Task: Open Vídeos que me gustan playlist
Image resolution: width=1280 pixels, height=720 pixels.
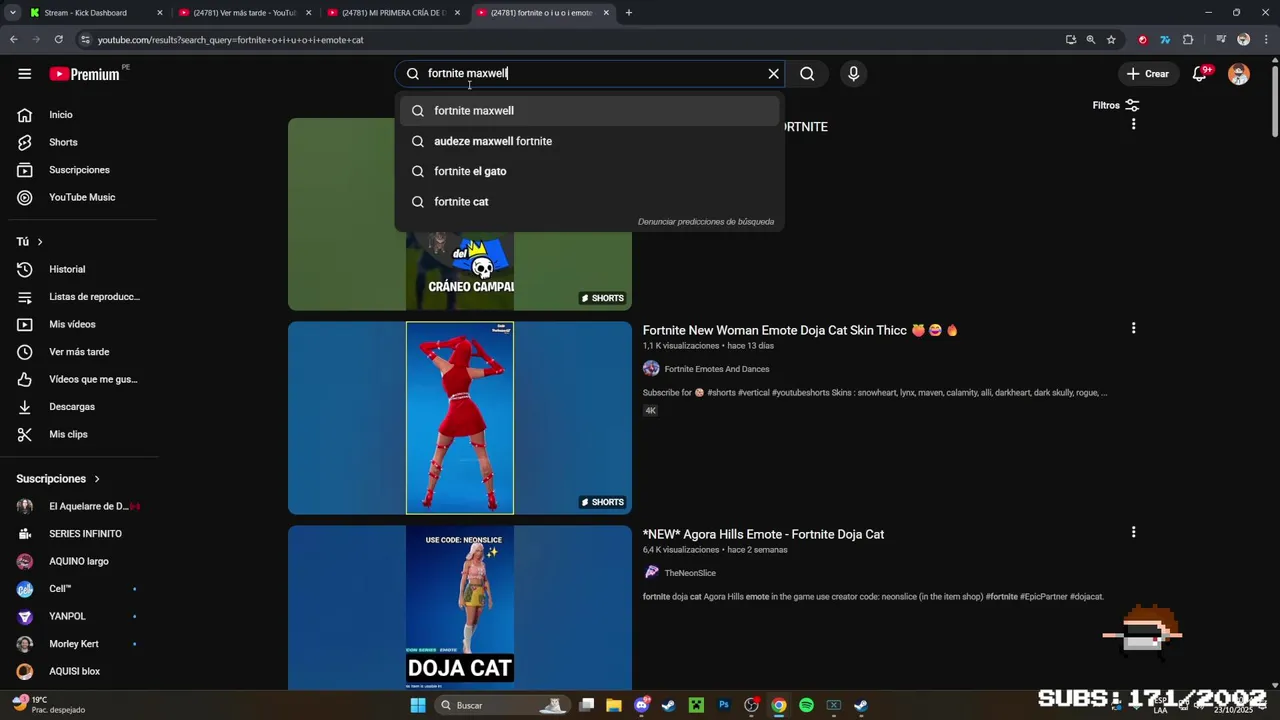Action: [80, 379]
